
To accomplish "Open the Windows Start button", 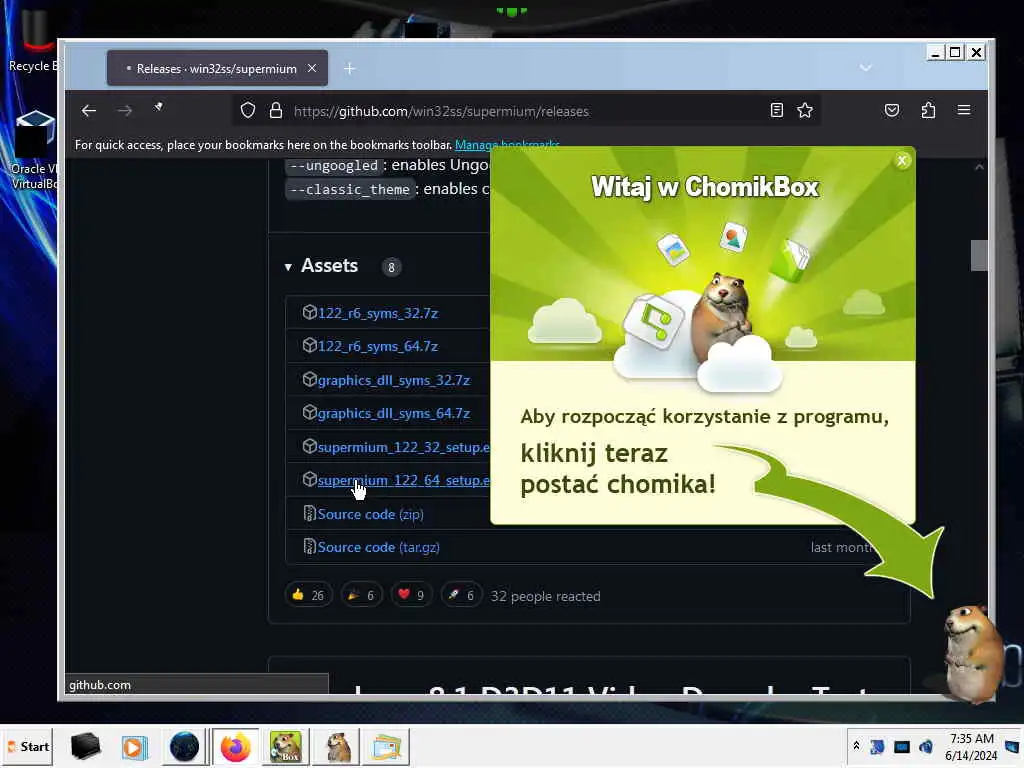I will click(x=29, y=746).
